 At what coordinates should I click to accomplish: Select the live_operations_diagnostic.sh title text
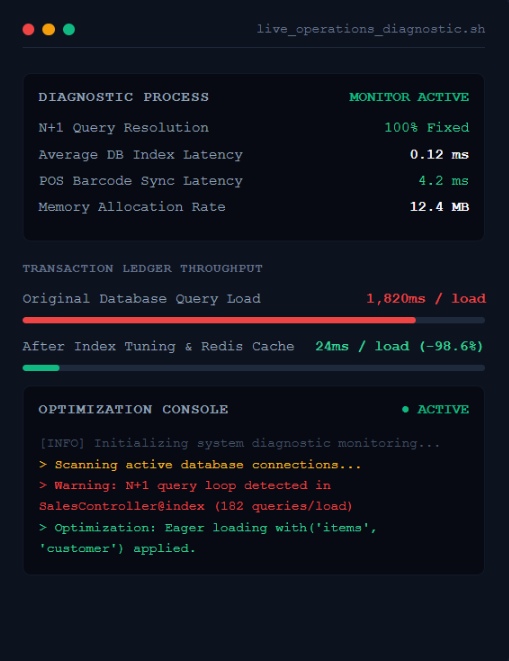(371, 29)
